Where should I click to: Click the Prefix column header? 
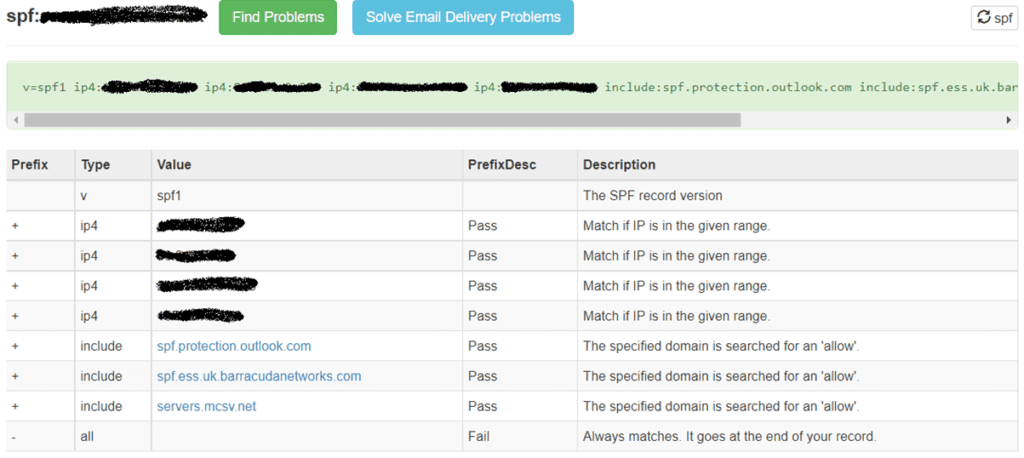point(29,164)
